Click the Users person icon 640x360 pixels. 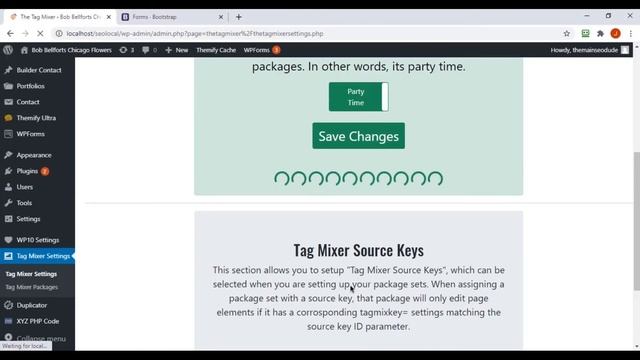[x=8, y=187]
